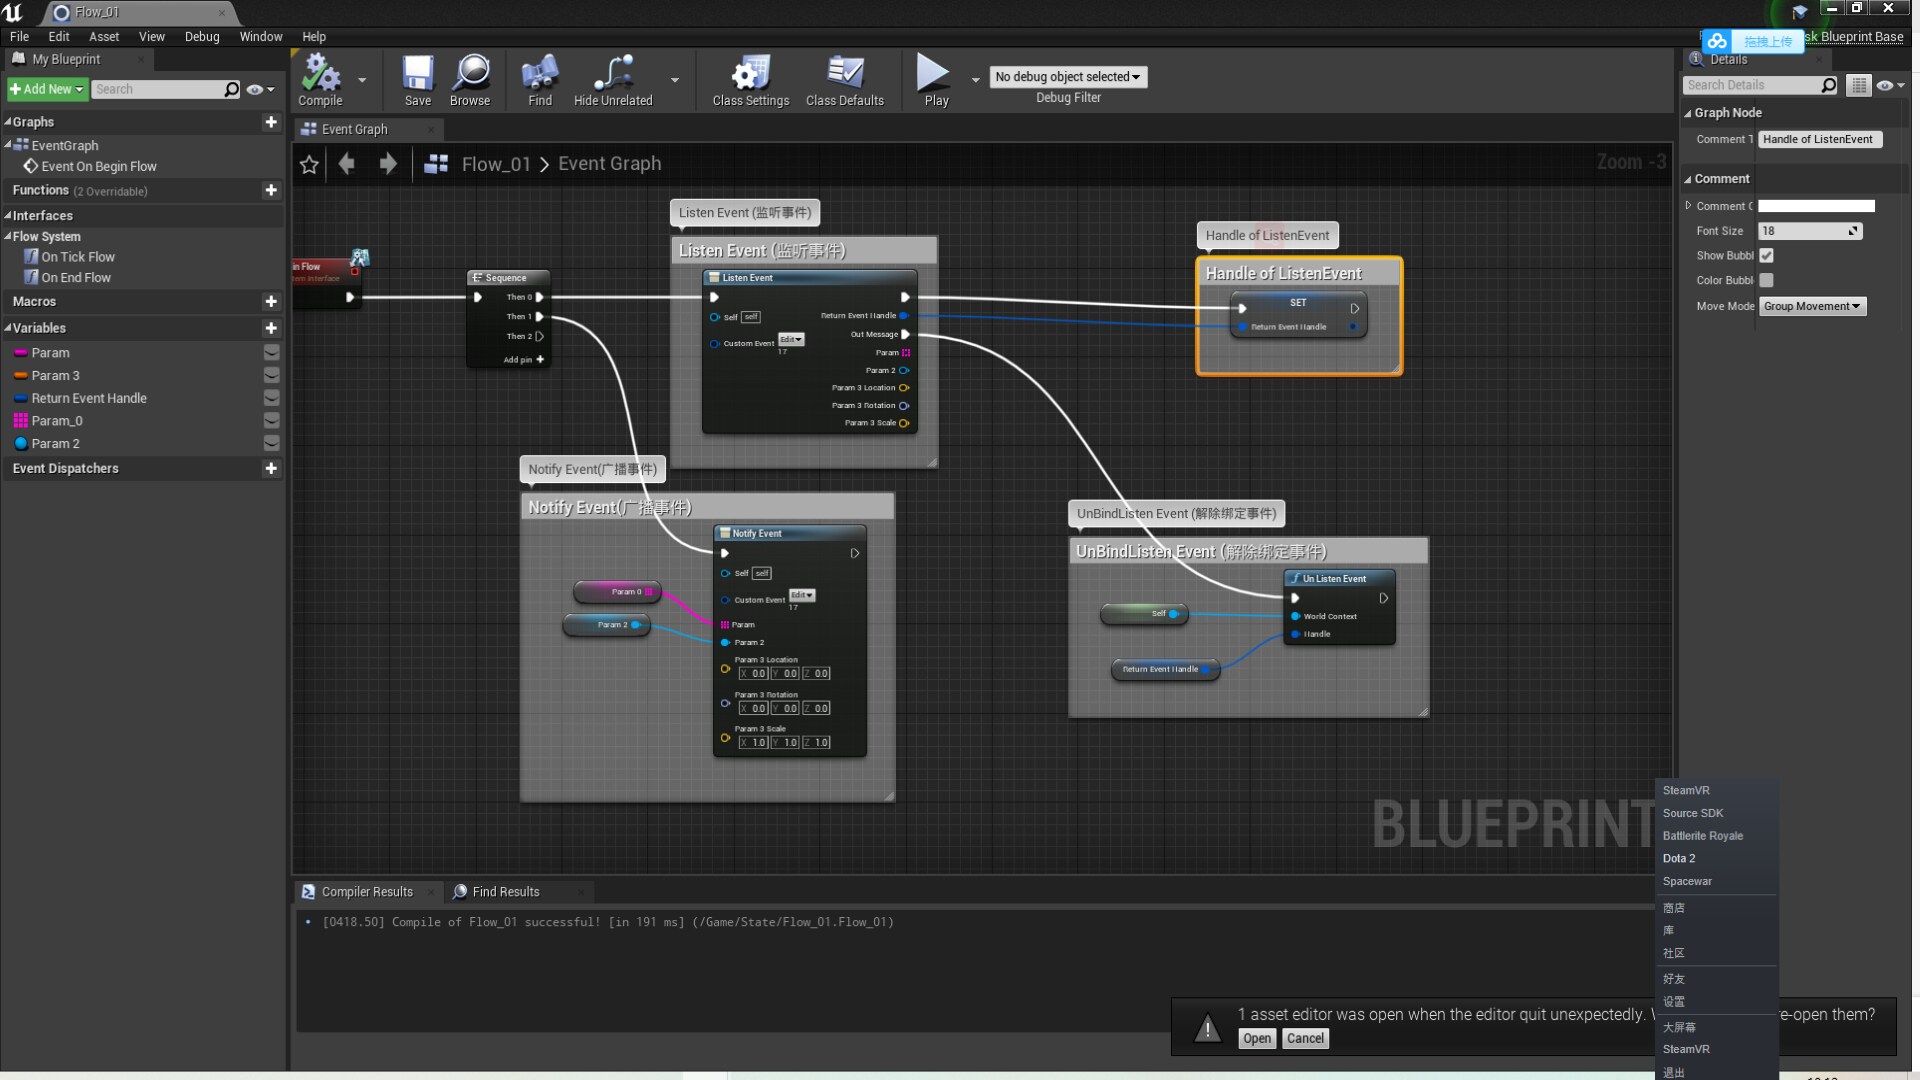Toggle the Show Bubble checkbox

1766,256
